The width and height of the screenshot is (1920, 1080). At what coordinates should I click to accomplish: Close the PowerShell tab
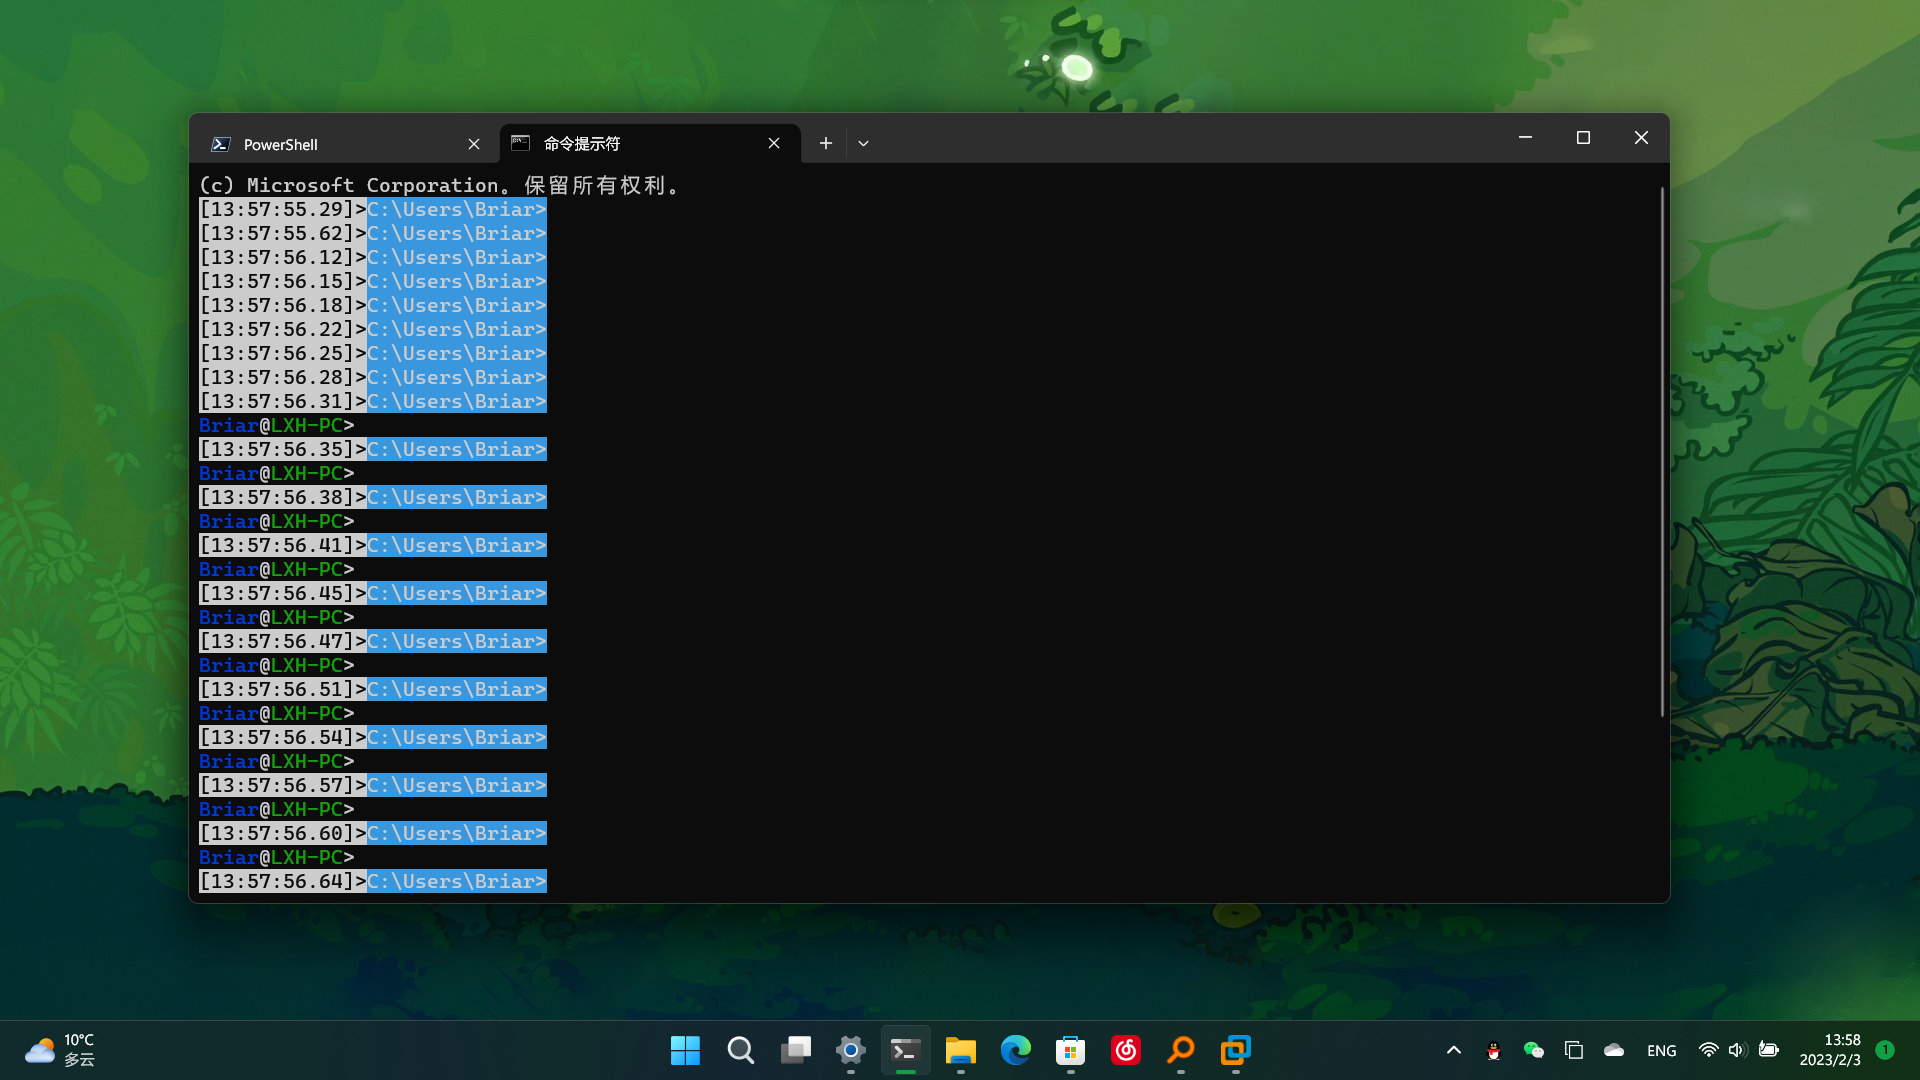474,144
